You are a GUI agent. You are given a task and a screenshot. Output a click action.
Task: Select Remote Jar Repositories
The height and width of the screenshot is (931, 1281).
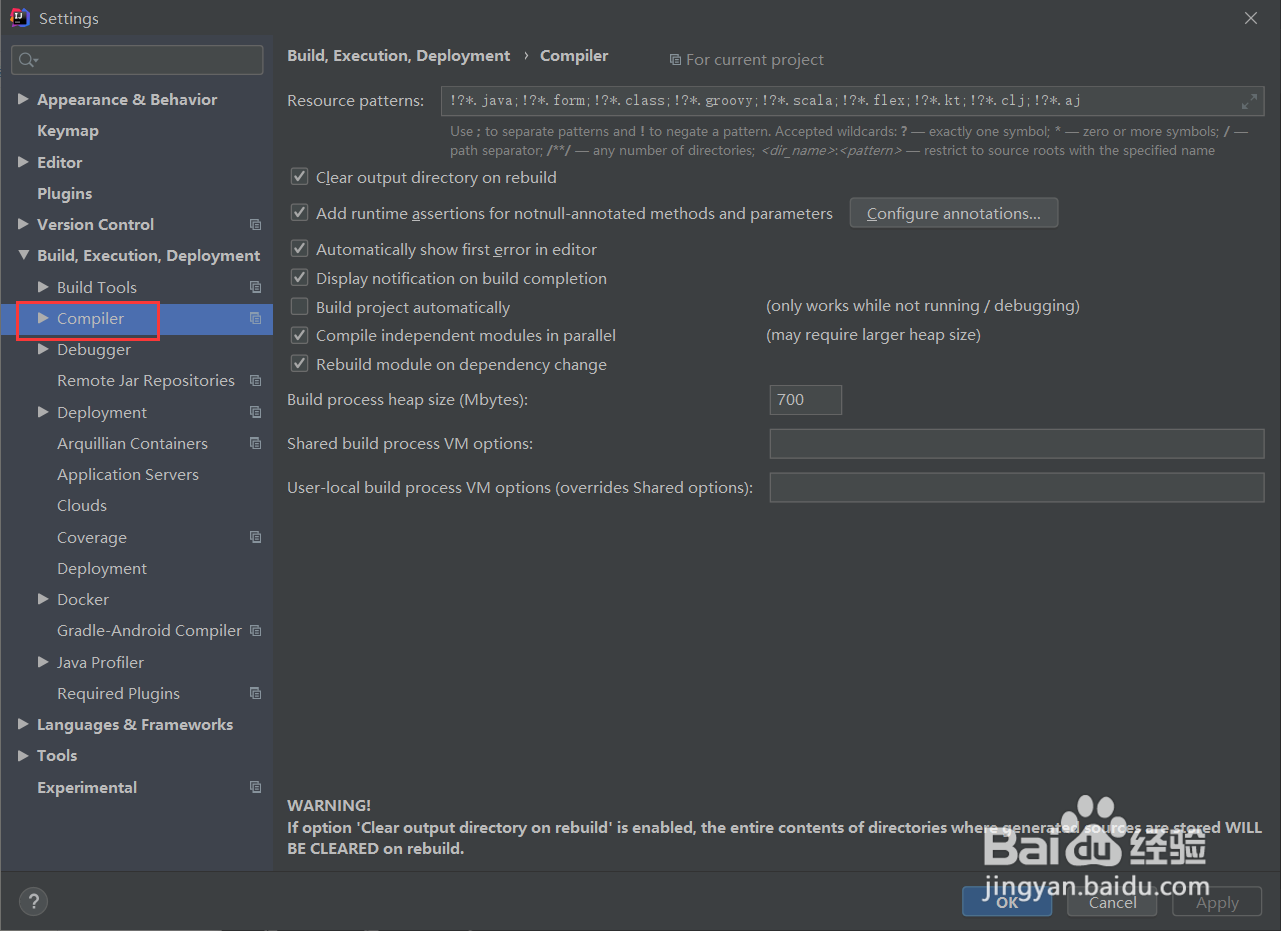pyautogui.click(x=146, y=381)
